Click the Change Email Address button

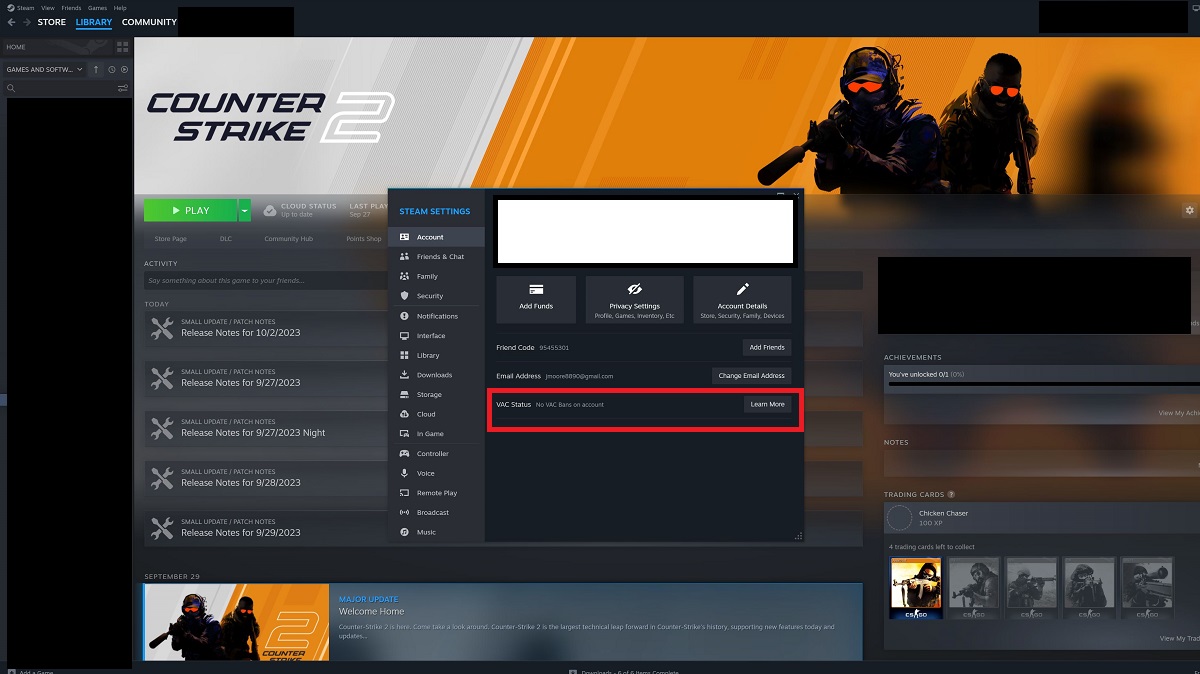pos(751,375)
